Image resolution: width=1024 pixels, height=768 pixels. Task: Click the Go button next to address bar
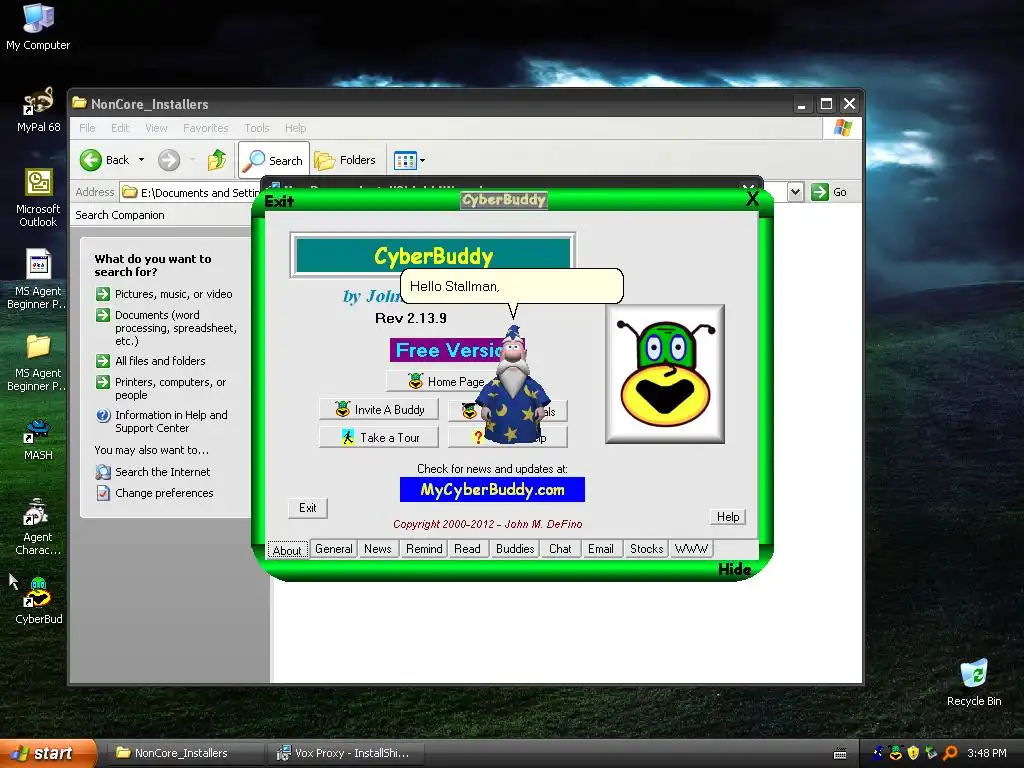click(829, 192)
